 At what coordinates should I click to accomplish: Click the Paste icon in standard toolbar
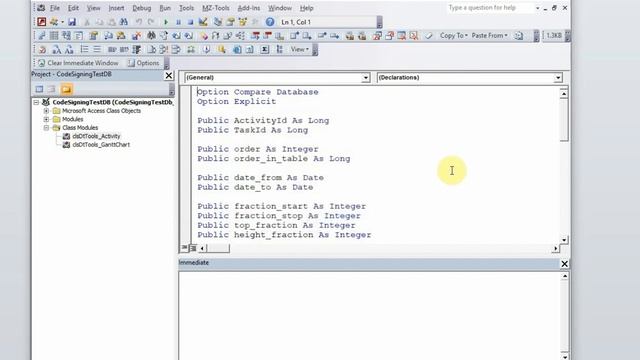coord(111,22)
